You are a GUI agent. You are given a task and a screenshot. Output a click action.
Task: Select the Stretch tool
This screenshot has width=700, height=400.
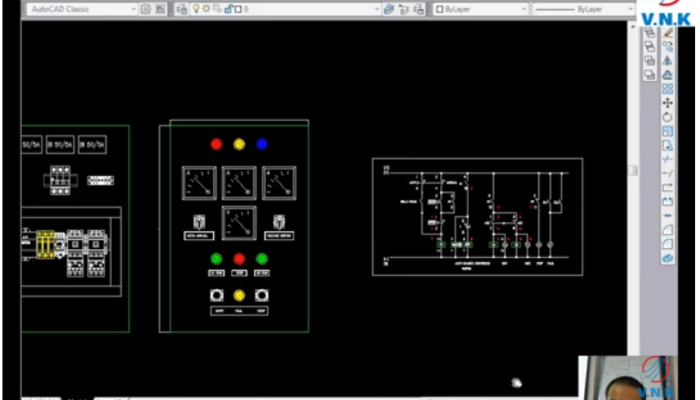point(667,146)
